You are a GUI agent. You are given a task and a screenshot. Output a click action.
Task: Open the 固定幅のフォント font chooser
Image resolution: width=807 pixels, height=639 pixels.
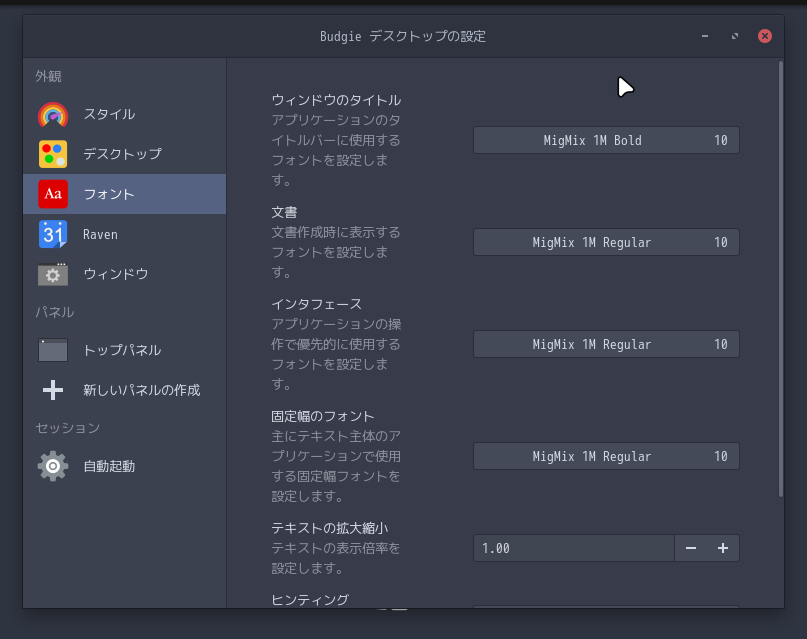606,457
